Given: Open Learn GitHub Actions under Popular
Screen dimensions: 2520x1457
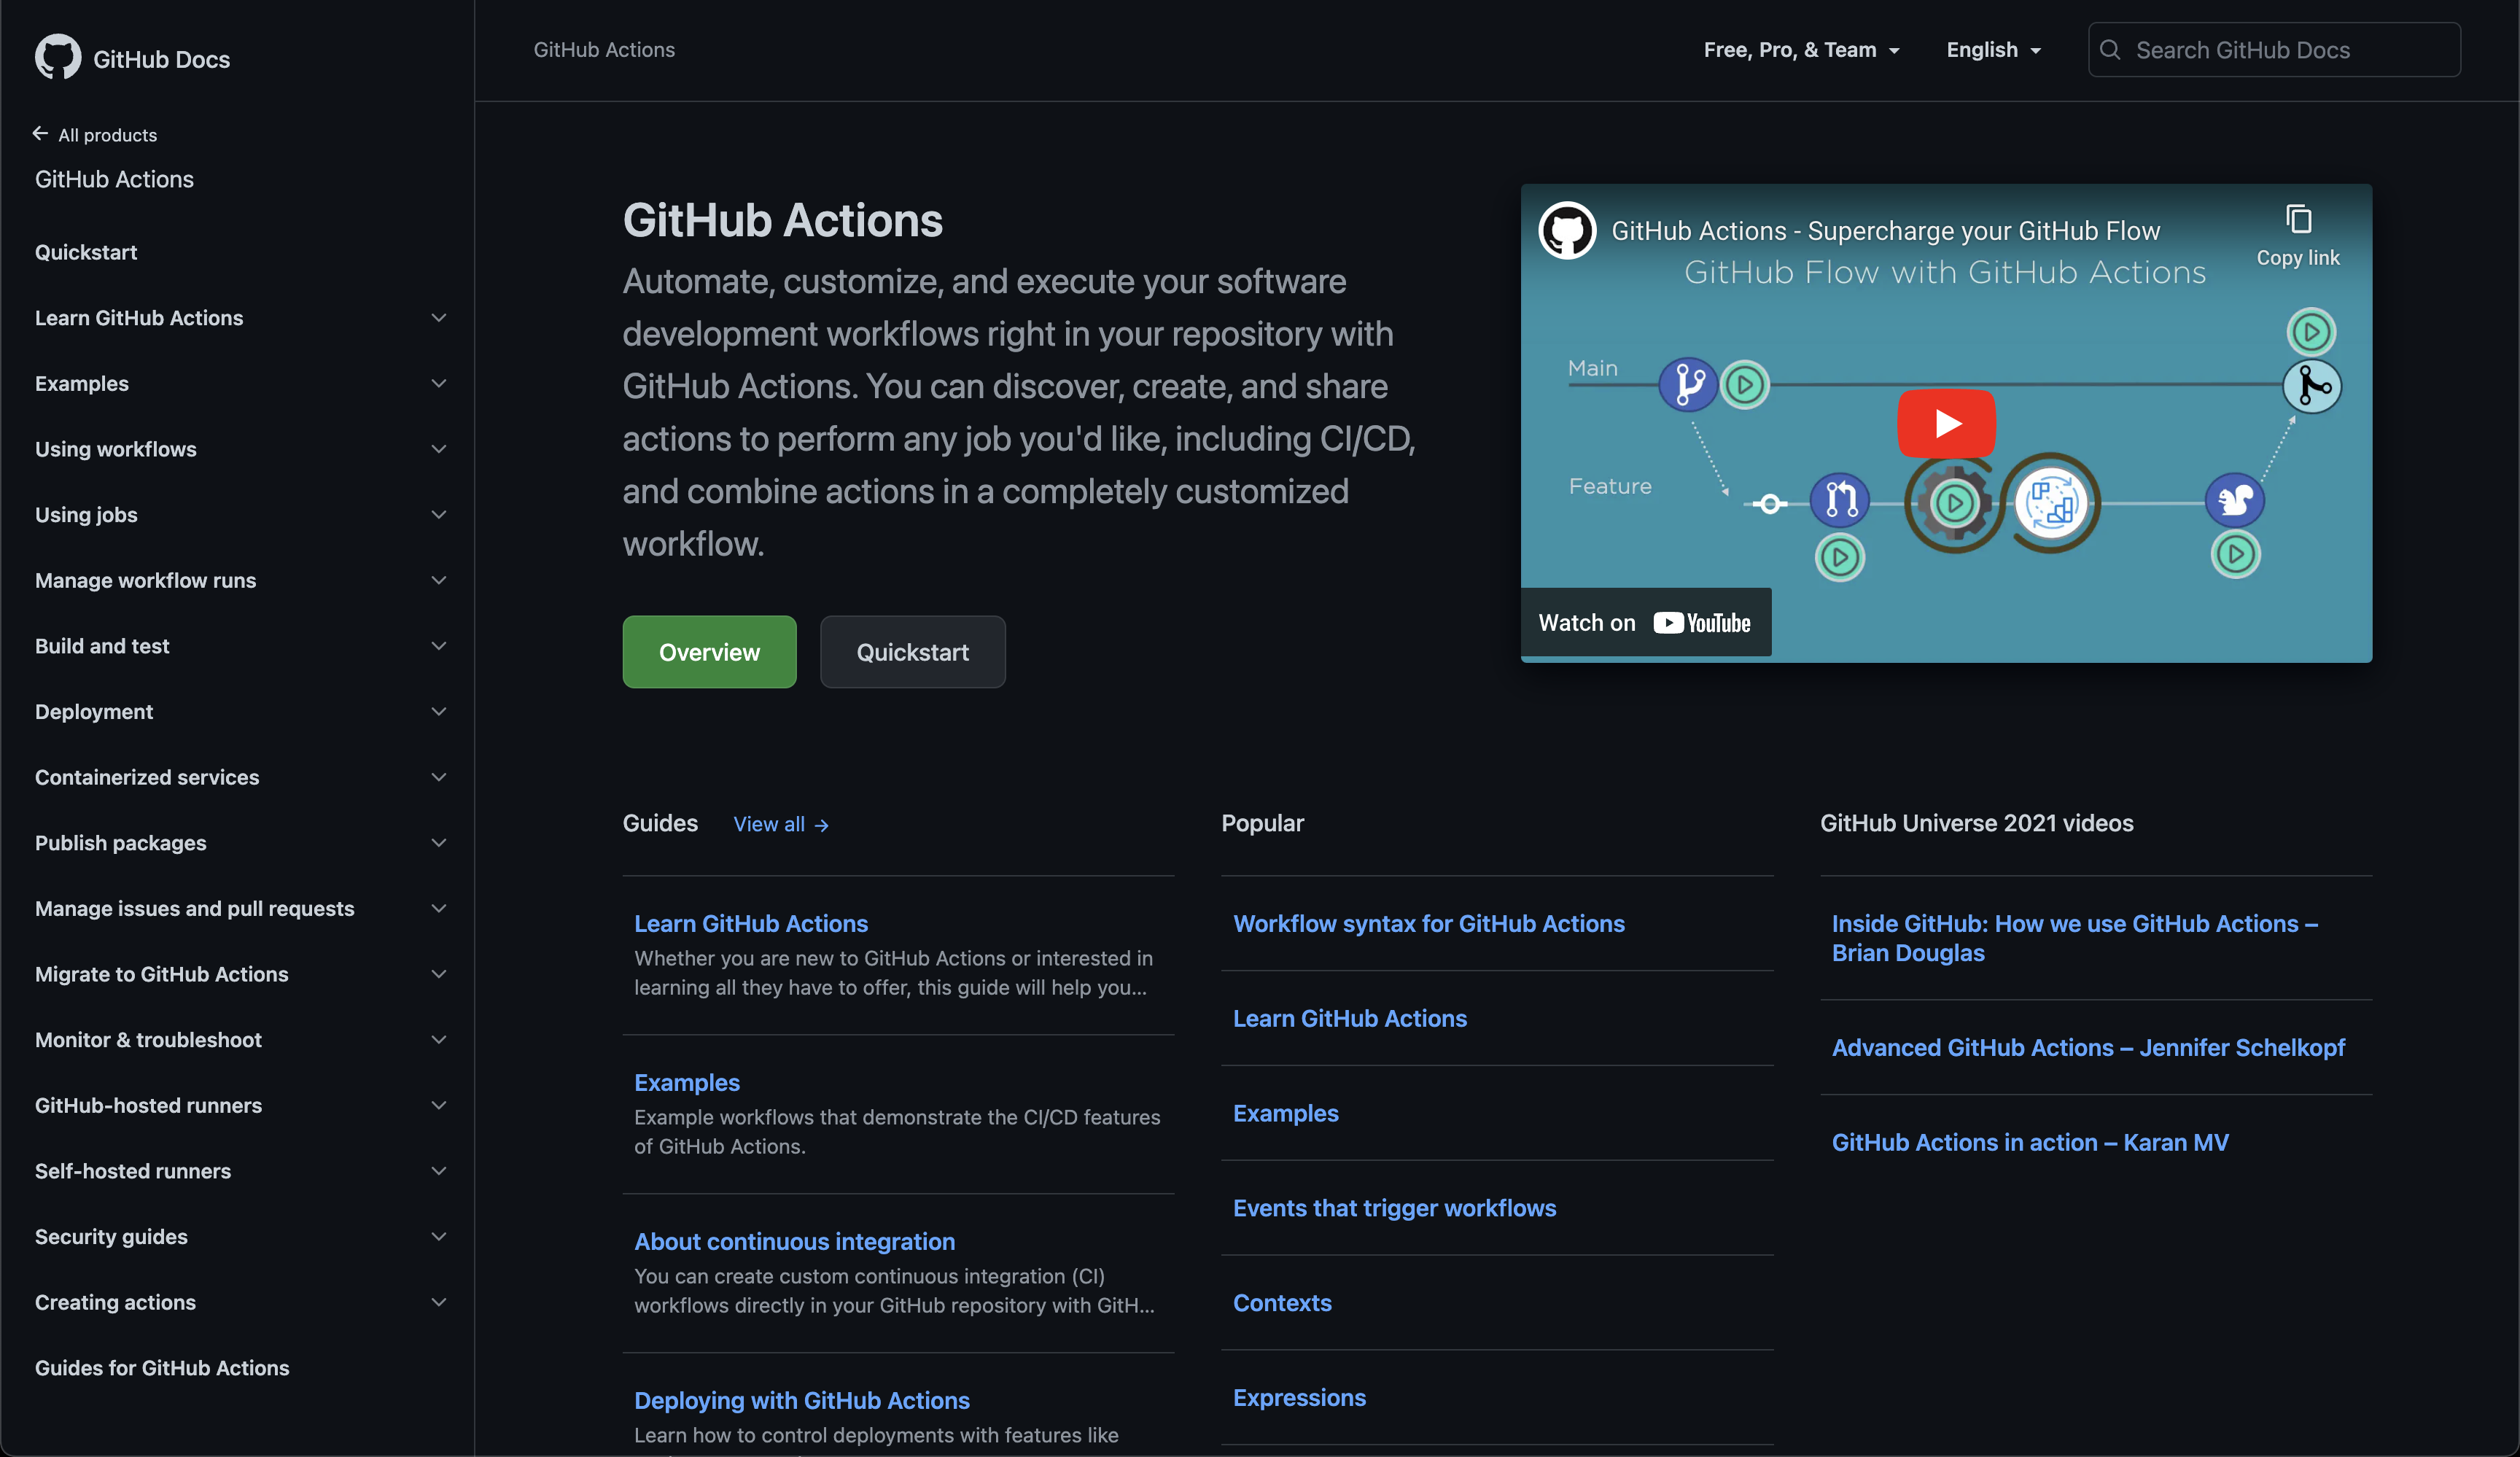Looking at the screenshot, I should click(1350, 1019).
